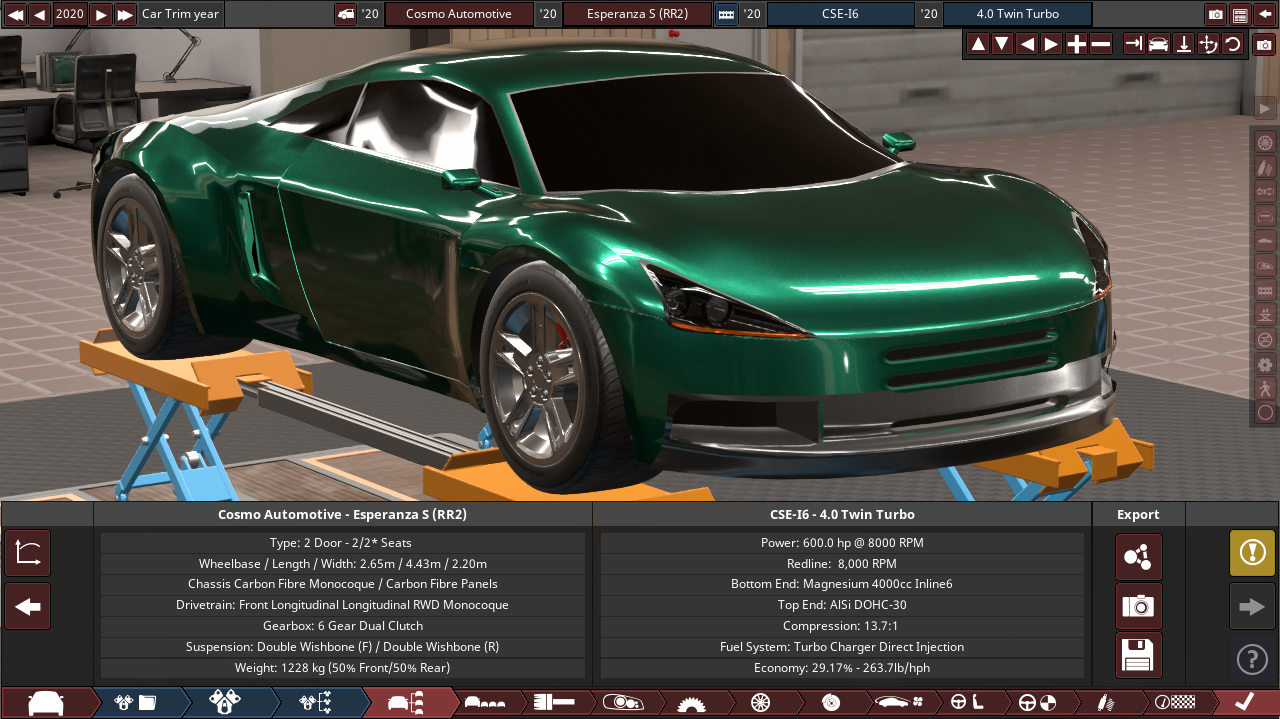Screen dimensions: 1280x719
Task: Toggle wheel visibility in side panel
Action: pyautogui.click(x=1265, y=142)
